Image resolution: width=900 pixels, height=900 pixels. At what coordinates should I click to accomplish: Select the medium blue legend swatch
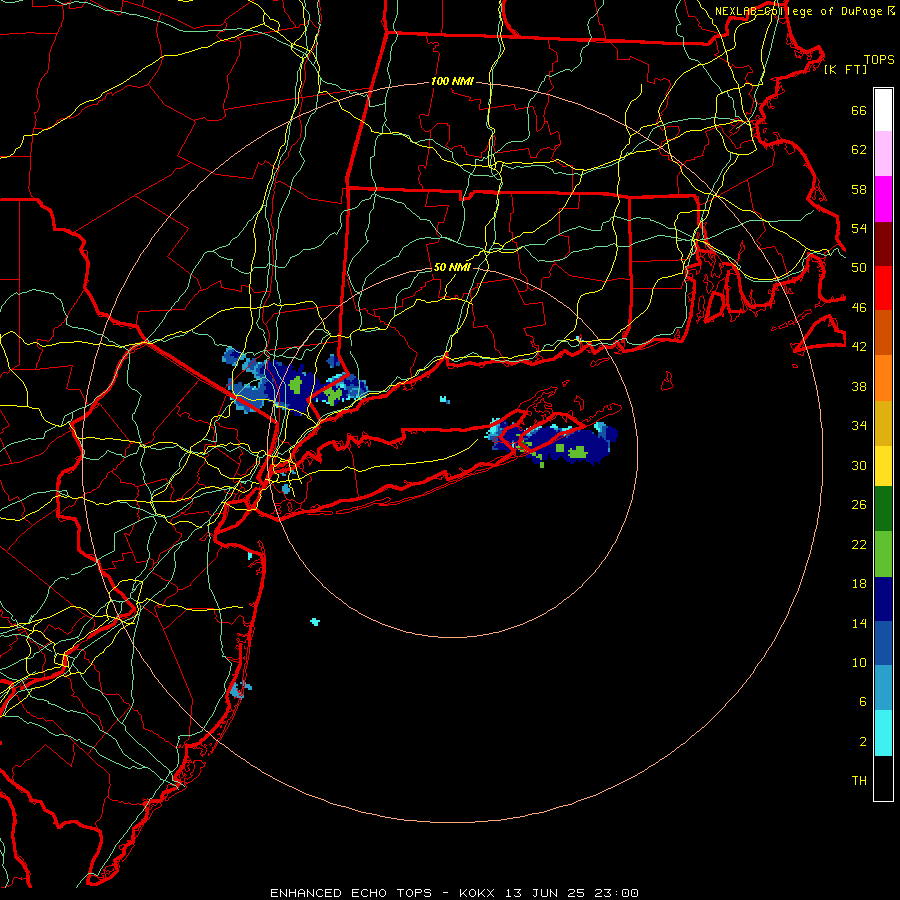(x=883, y=643)
